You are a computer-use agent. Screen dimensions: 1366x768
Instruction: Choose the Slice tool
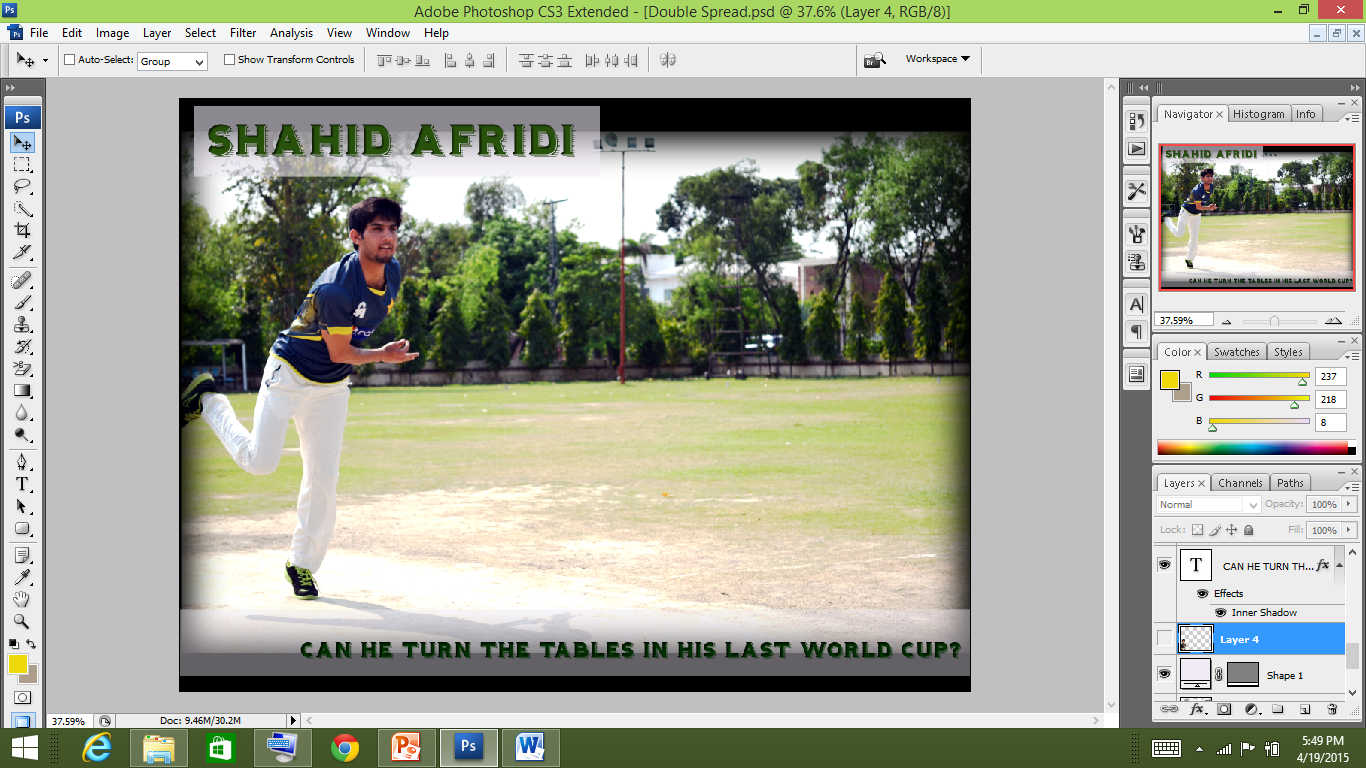[22, 252]
